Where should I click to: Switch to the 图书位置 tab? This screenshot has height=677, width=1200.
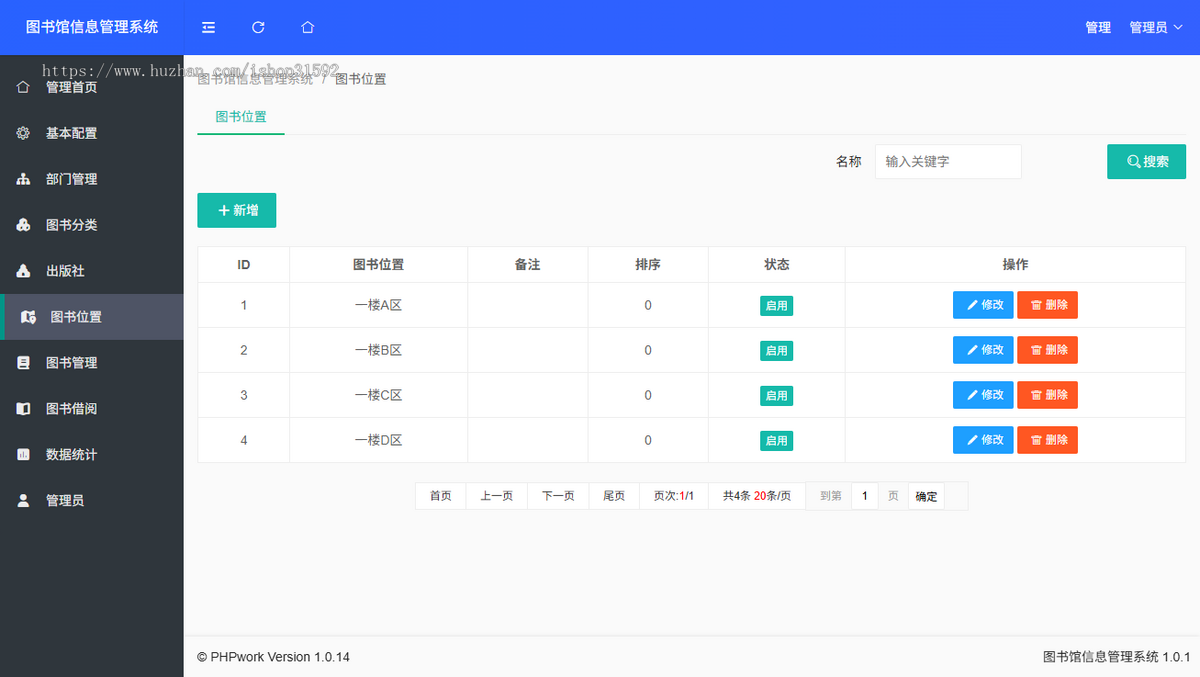point(240,117)
